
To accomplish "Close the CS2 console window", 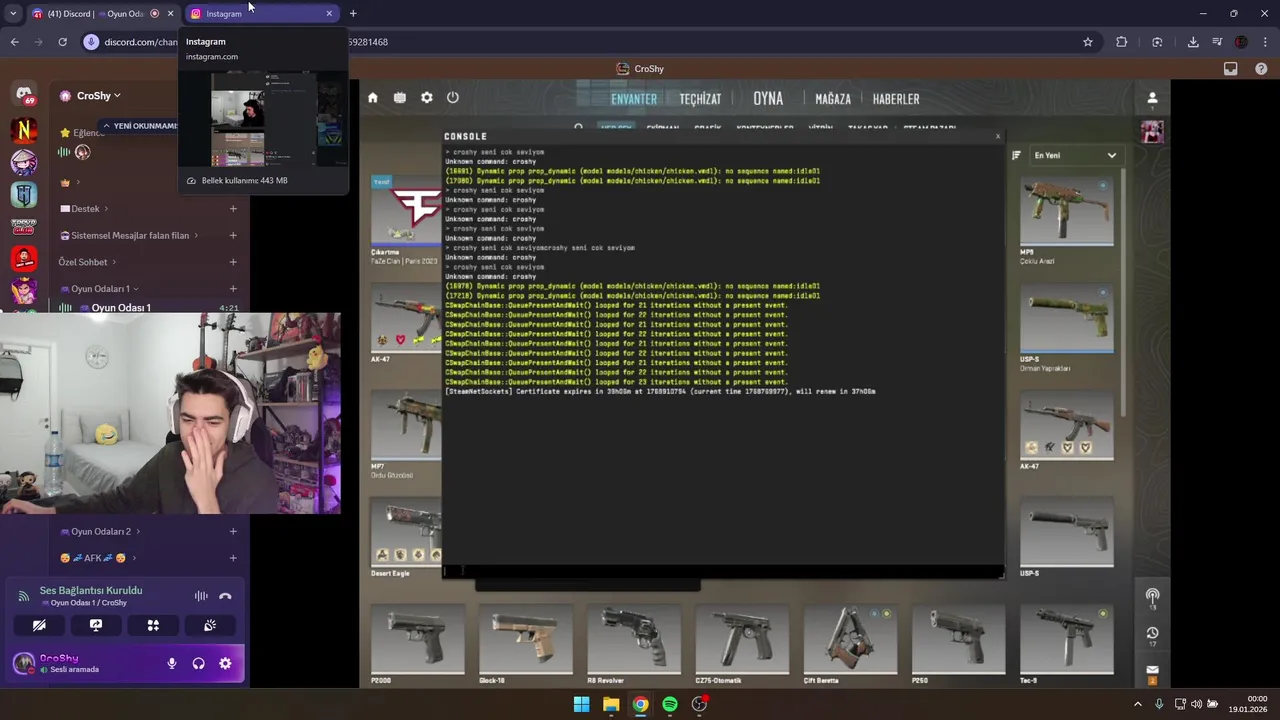I will pyautogui.click(x=997, y=136).
